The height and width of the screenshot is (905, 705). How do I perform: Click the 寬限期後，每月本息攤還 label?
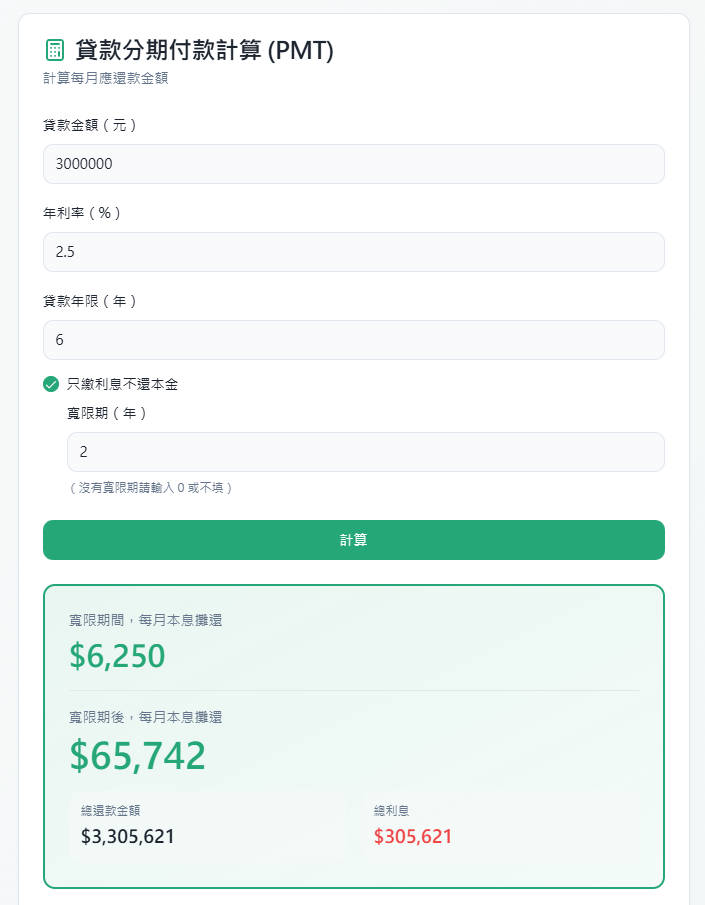(143, 716)
